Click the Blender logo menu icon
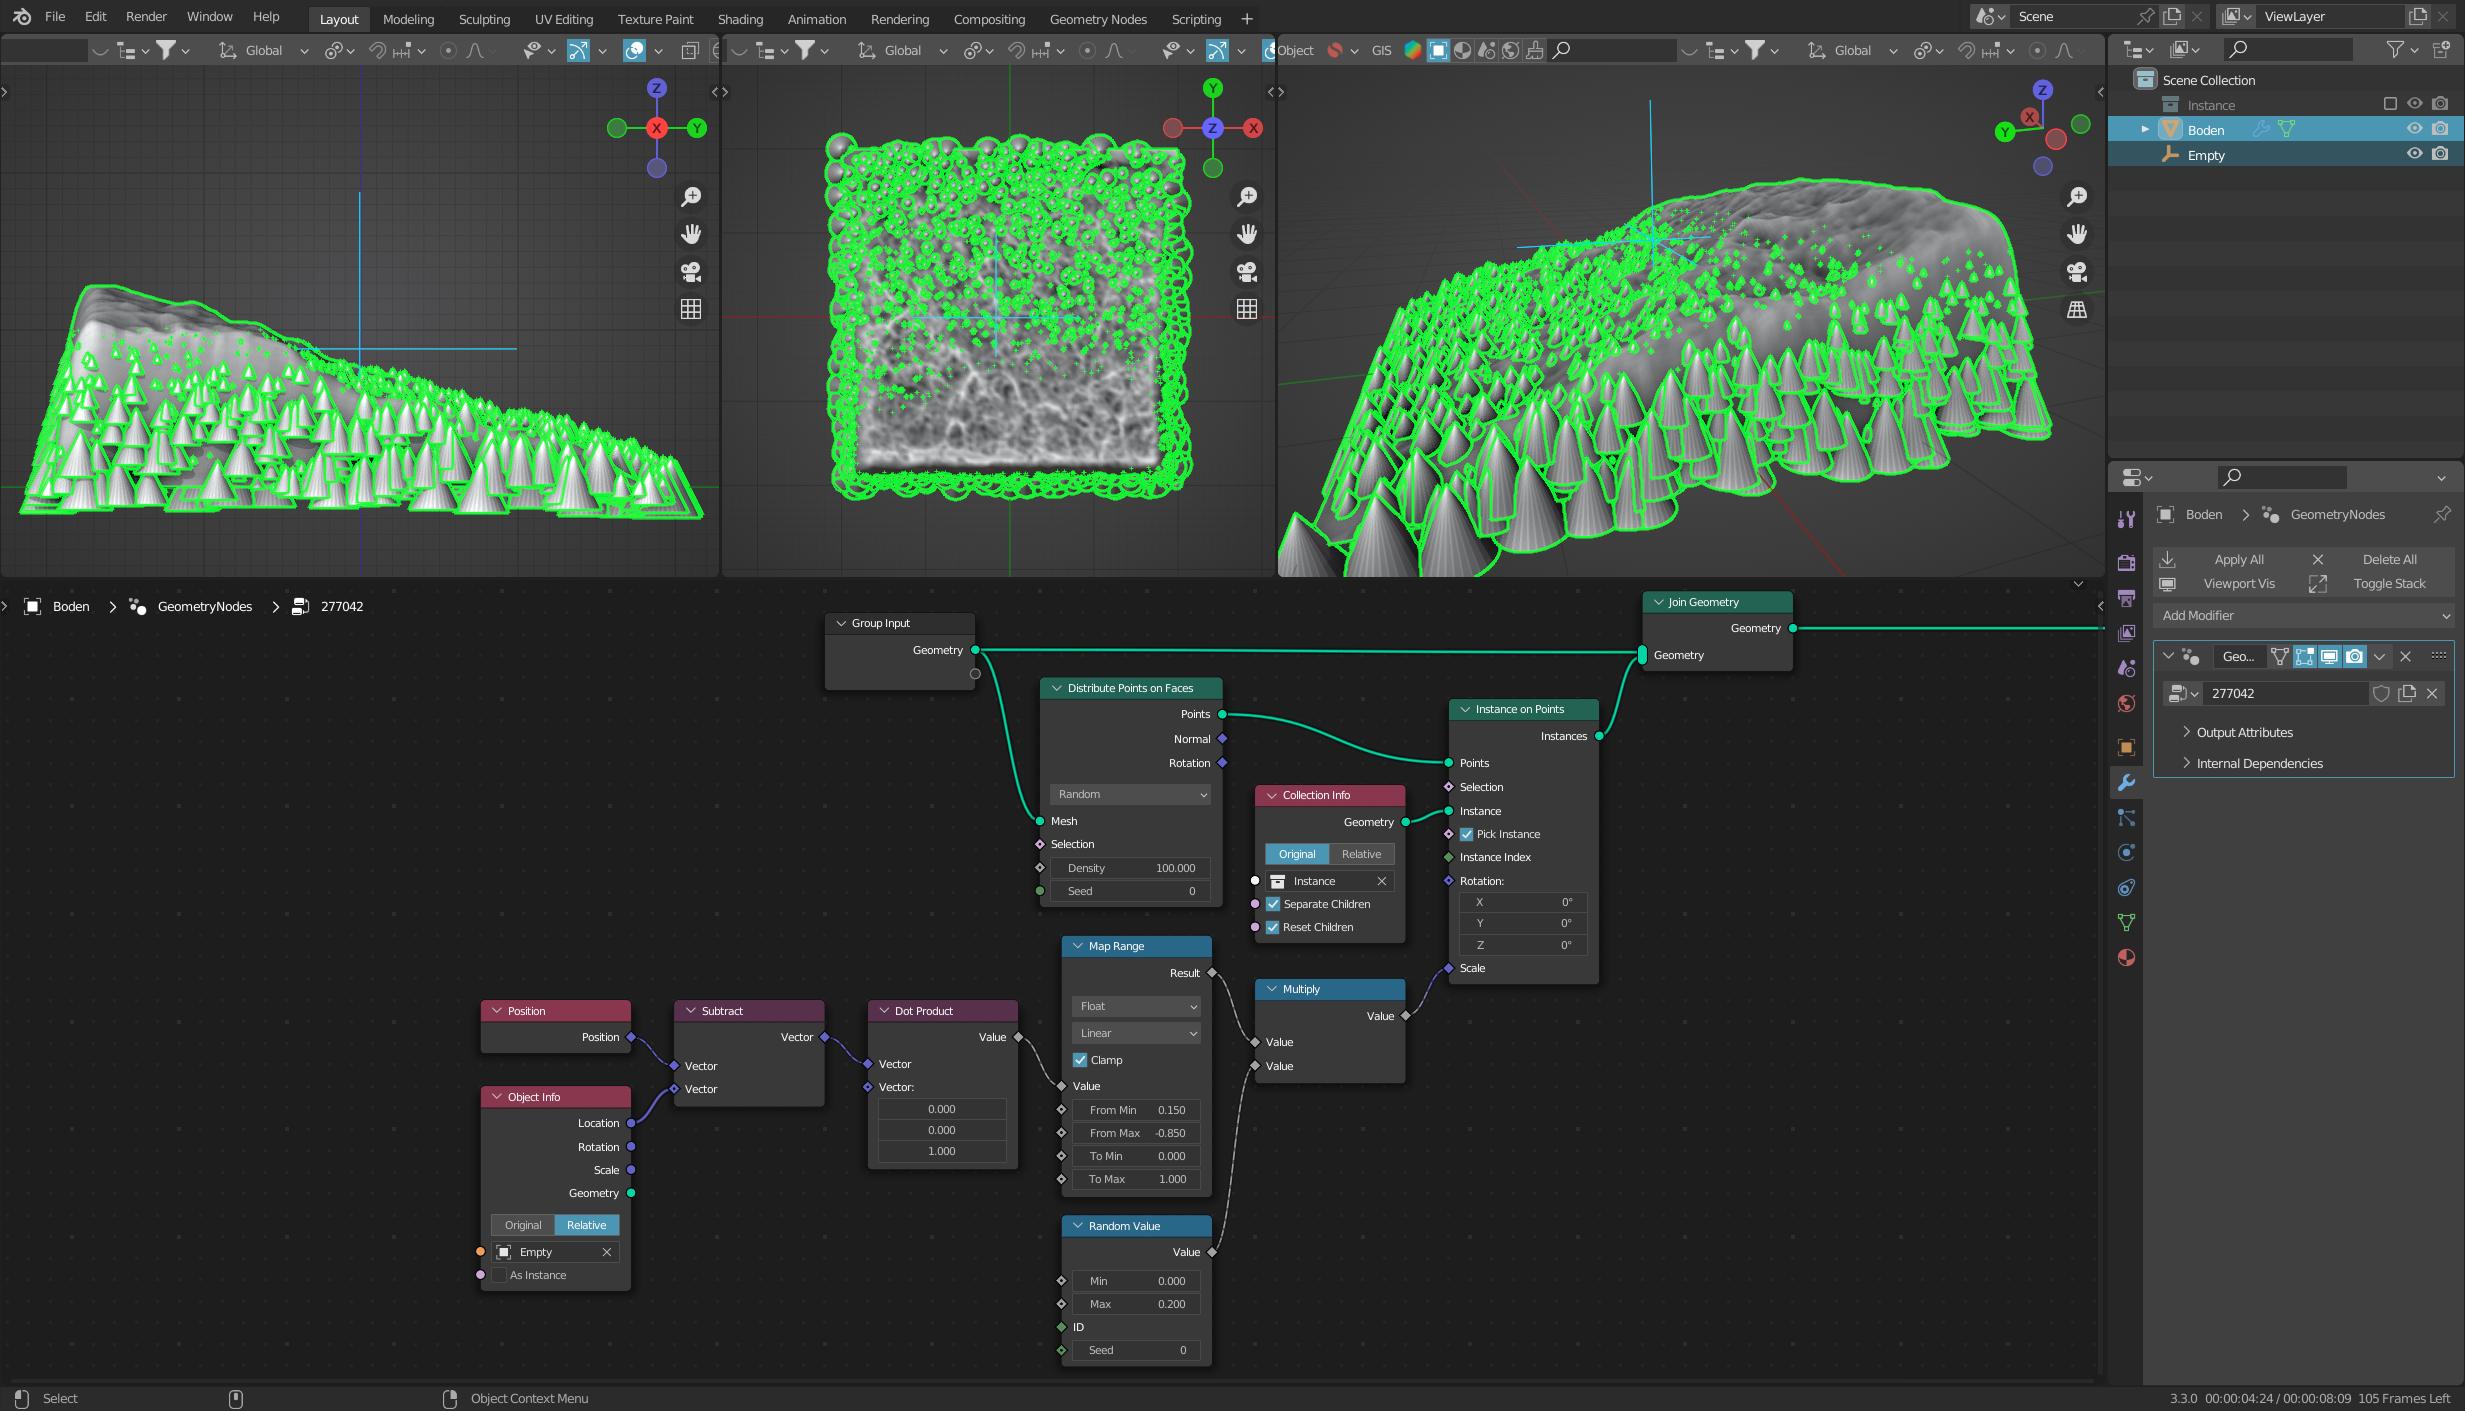 22,17
